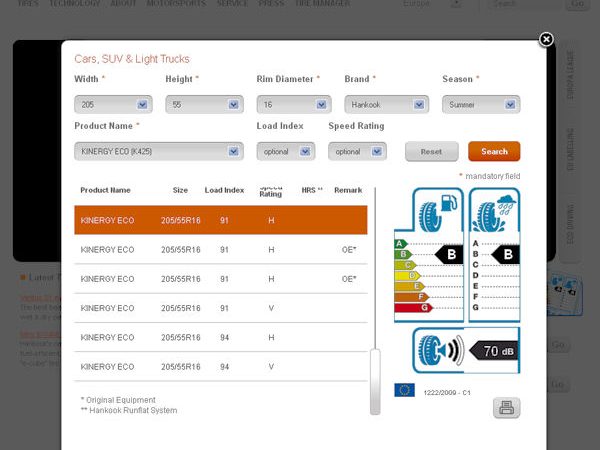
Task: Click the 1222/2009 - C1 regulation text
Action: 447,393
